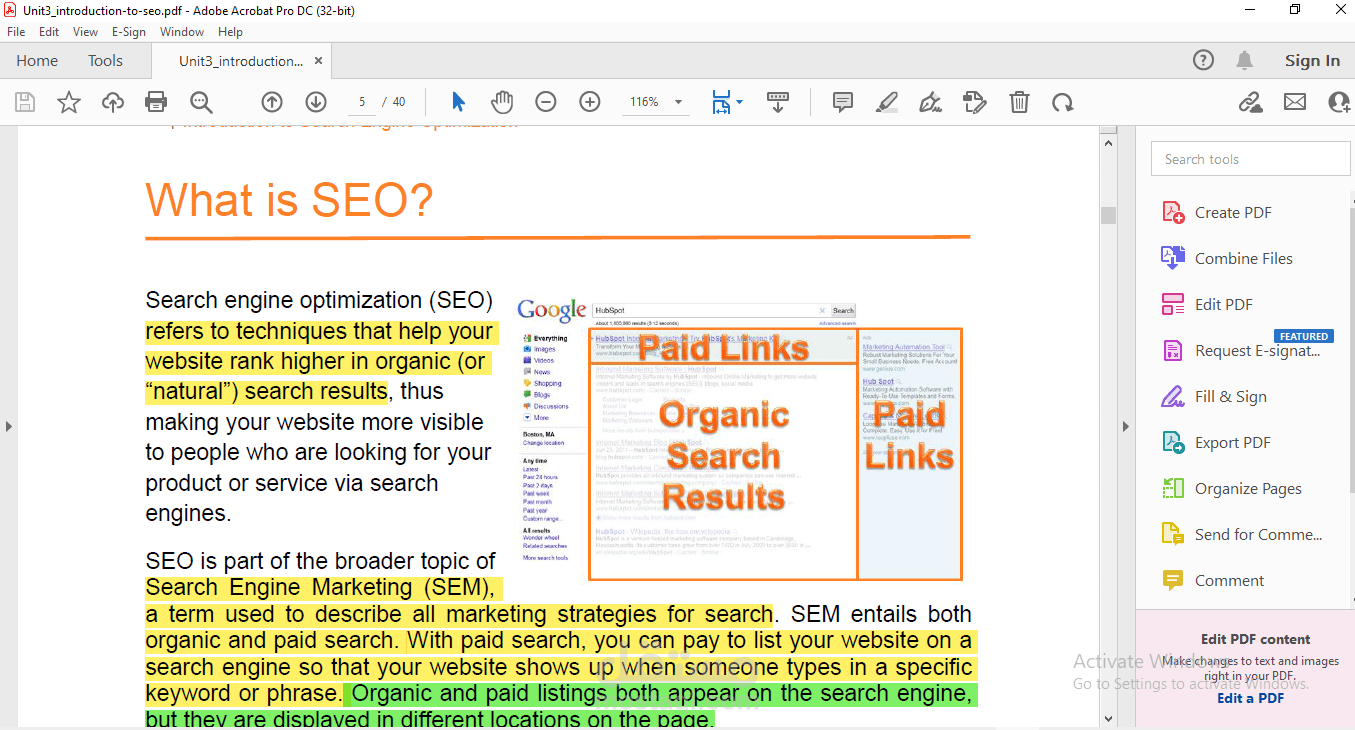Viewport: 1355px width, 730px height.
Task: Select the arrow Selection tool
Action: click(458, 102)
